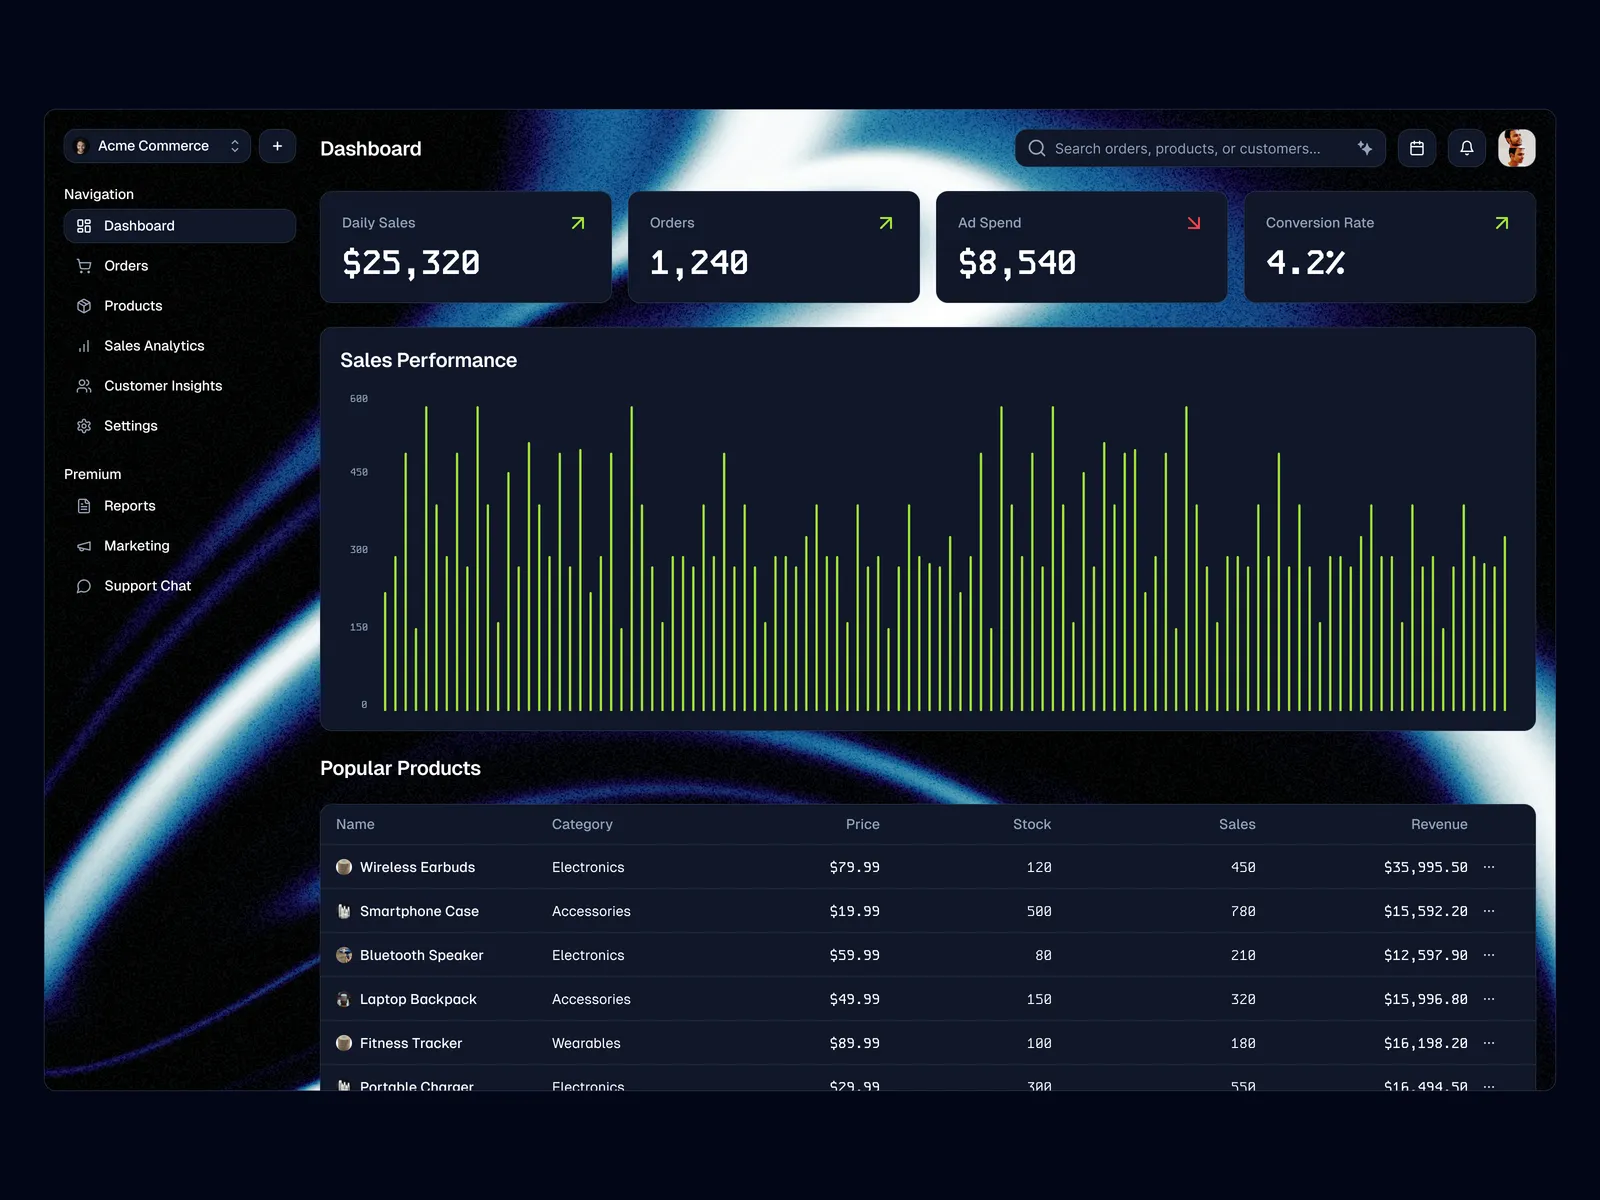The image size is (1600, 1200).
Task: Open Customer Insights page
Action: (163, 386)
